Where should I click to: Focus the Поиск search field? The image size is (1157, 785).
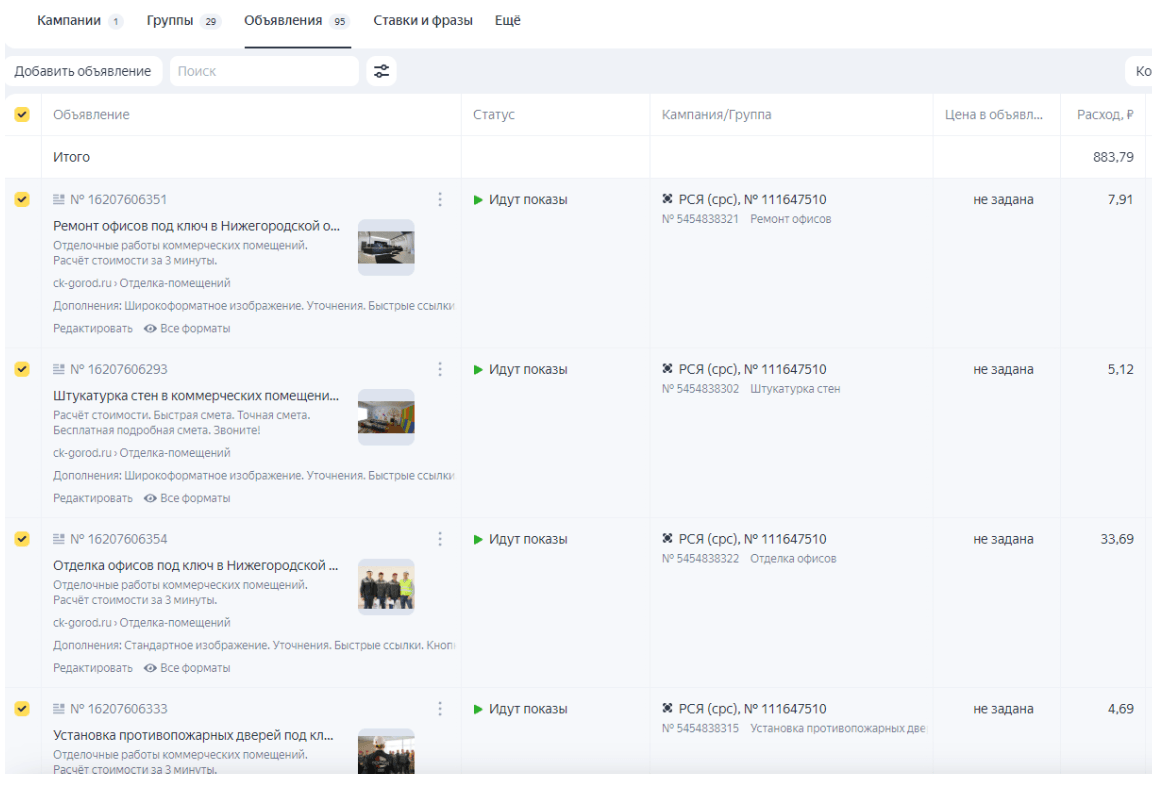264,72
